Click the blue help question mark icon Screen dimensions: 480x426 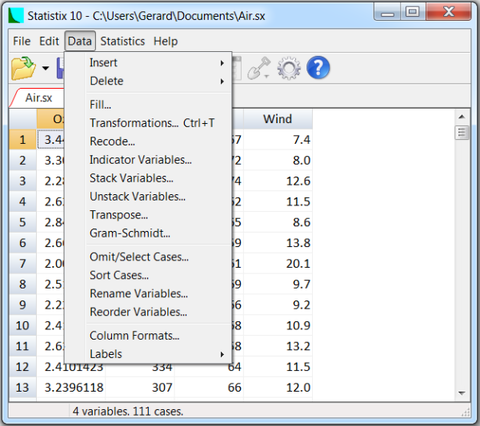(318, 68)
